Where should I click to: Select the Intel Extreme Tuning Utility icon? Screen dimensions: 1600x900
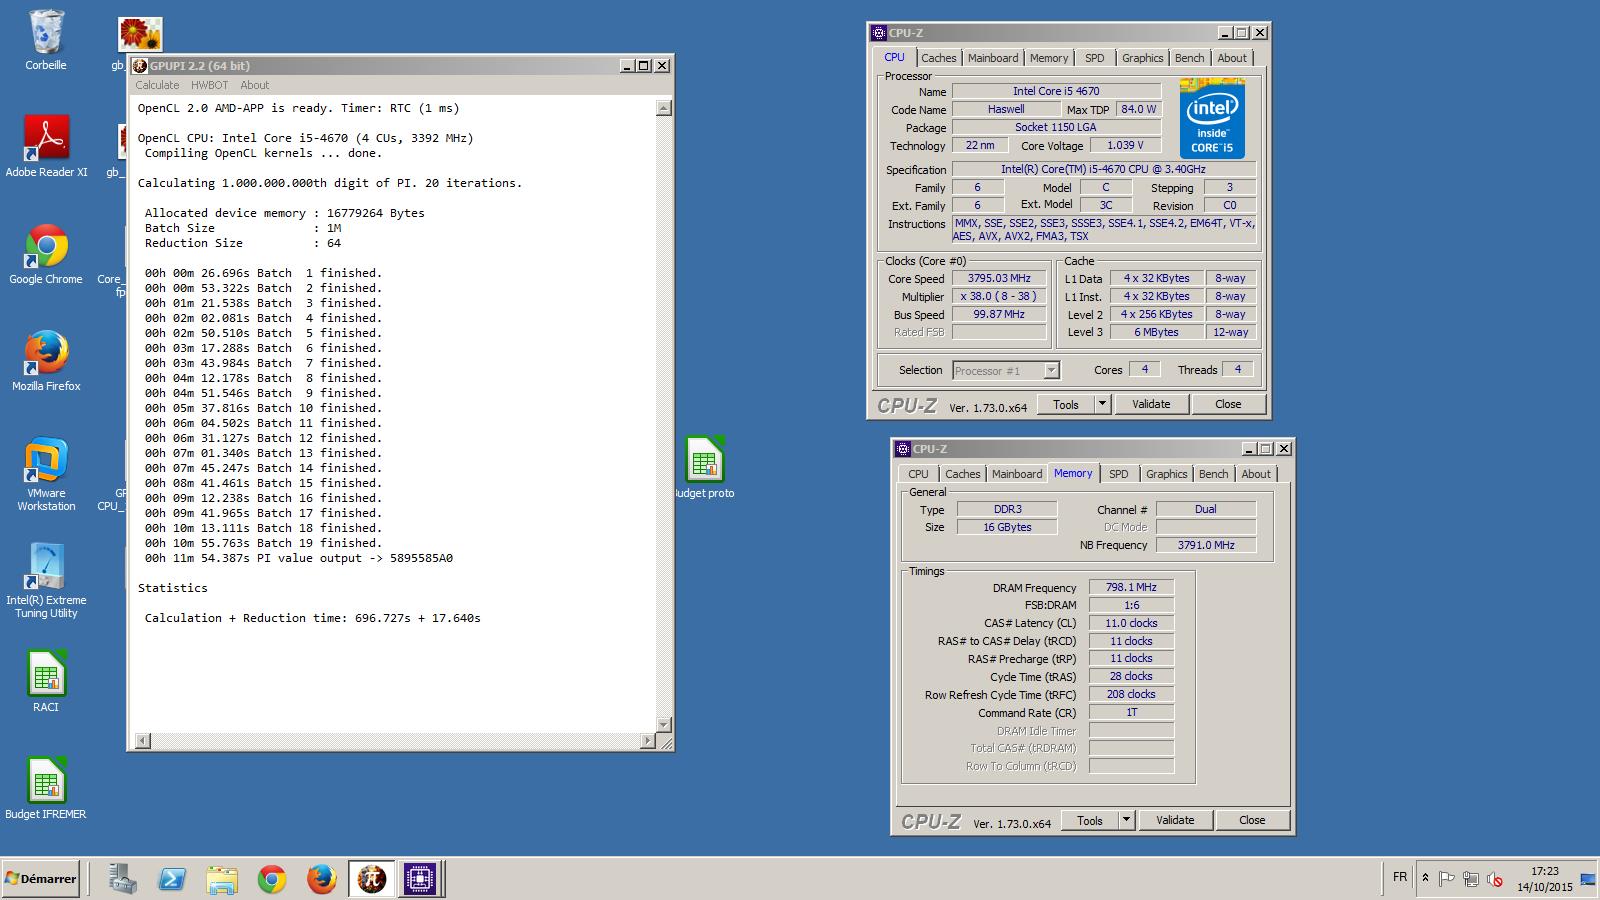point(46,581)
